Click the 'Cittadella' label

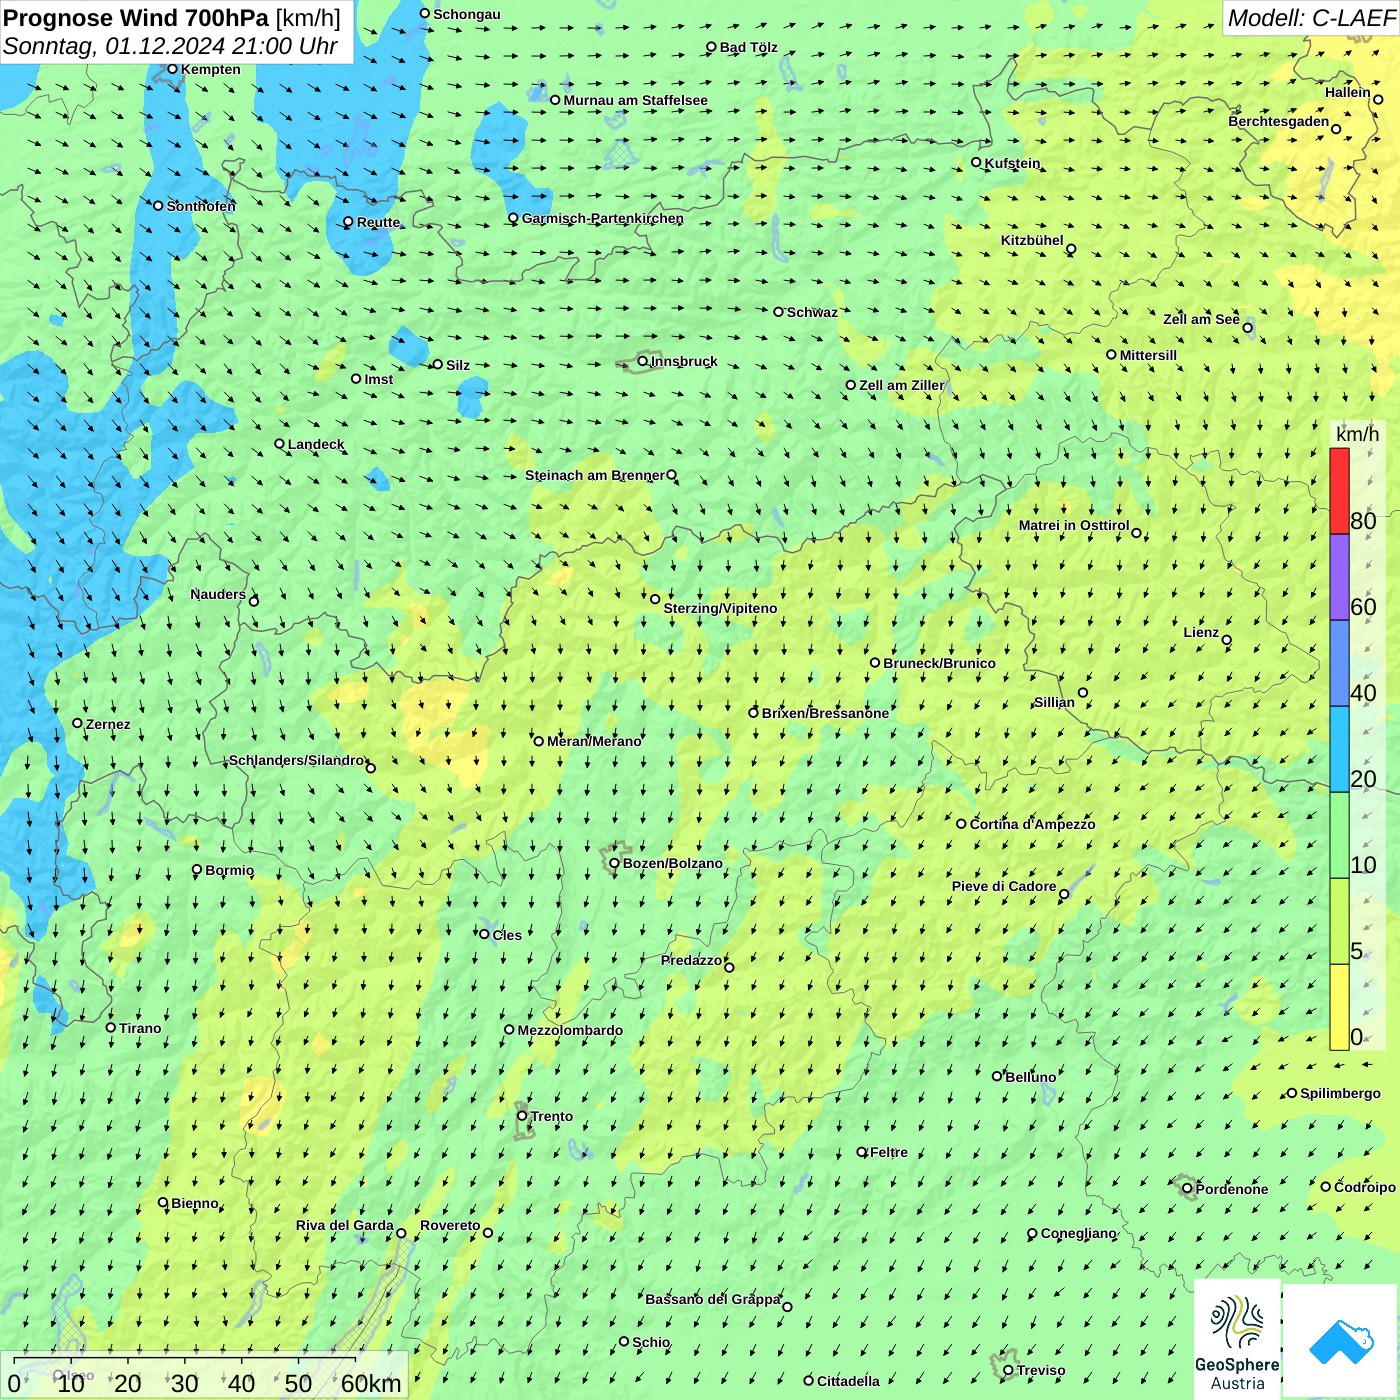[848, 1381]
